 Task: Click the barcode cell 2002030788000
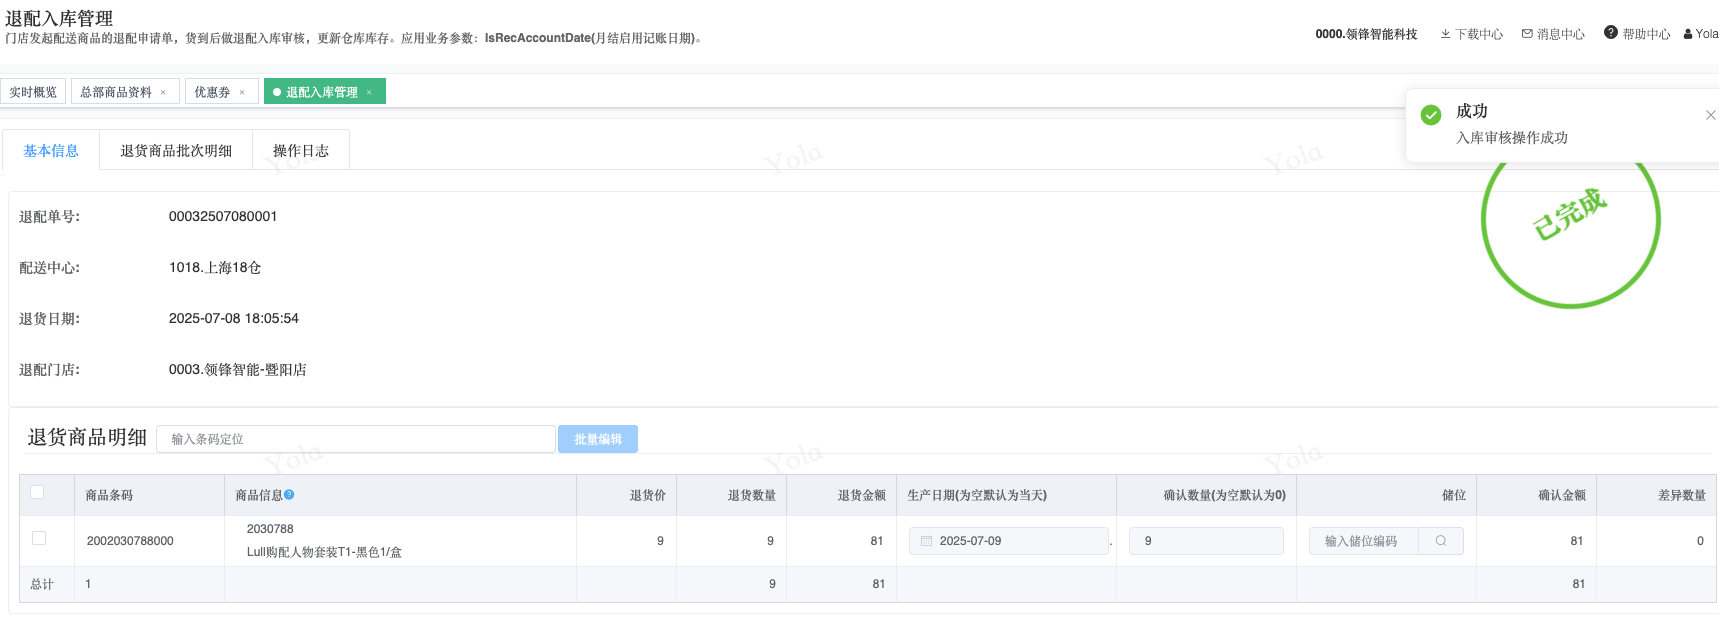[130, 541]
